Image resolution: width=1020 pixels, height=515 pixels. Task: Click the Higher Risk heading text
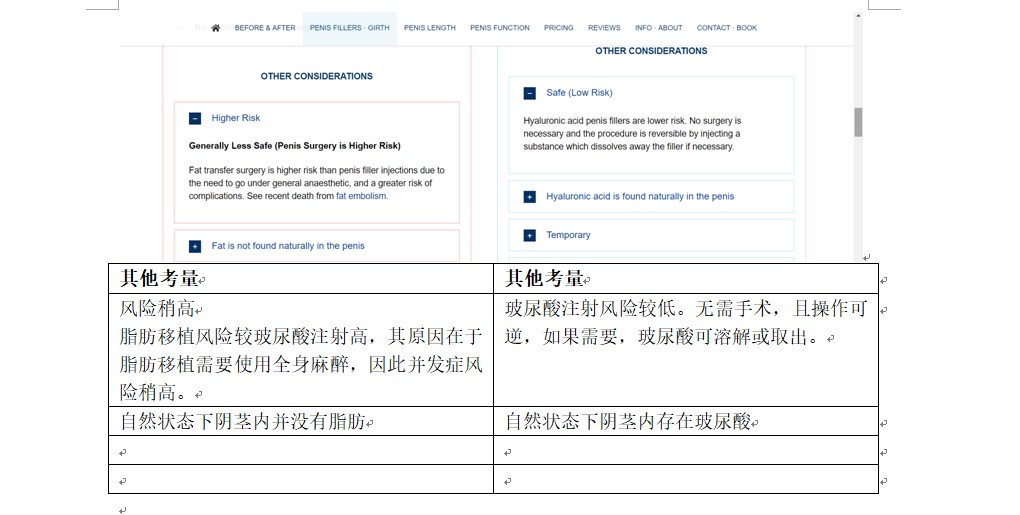click(235, 118)
